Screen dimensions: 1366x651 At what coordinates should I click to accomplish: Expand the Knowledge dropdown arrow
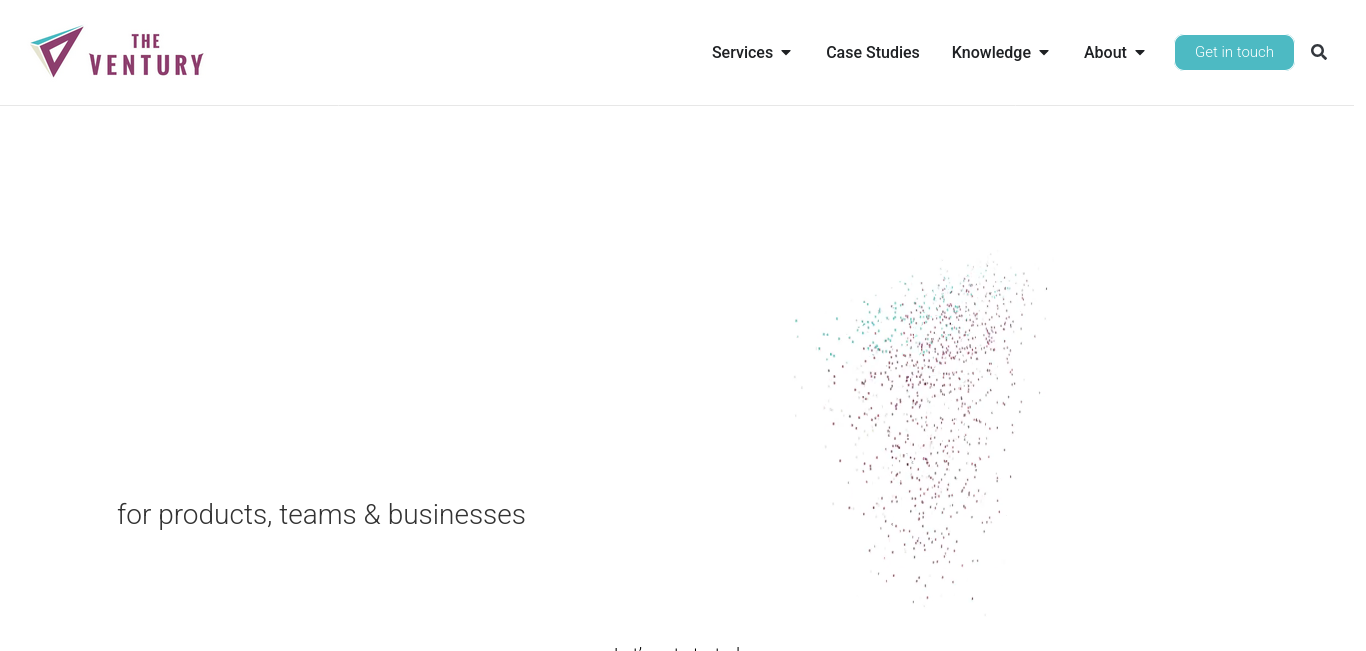point(1044,53)
